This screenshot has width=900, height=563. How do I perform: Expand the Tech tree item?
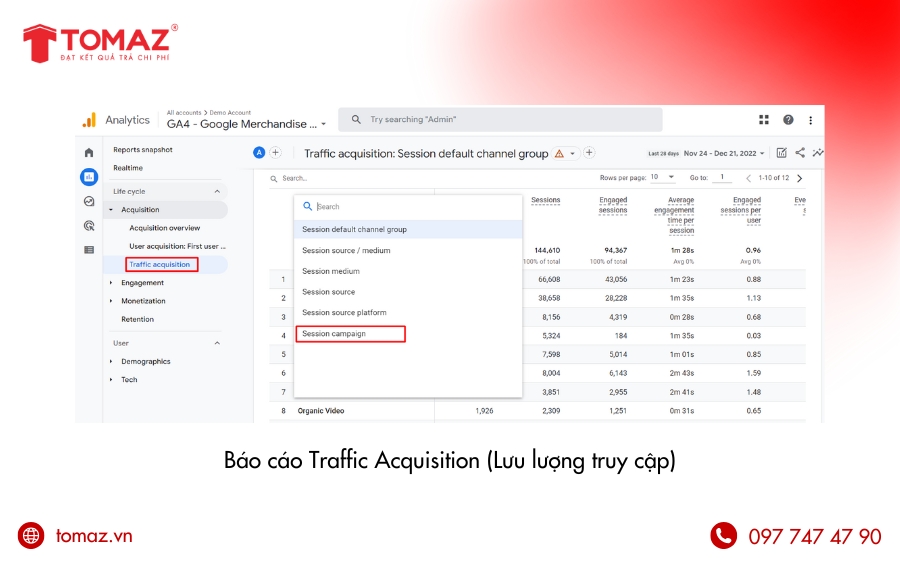click(111, 380)
